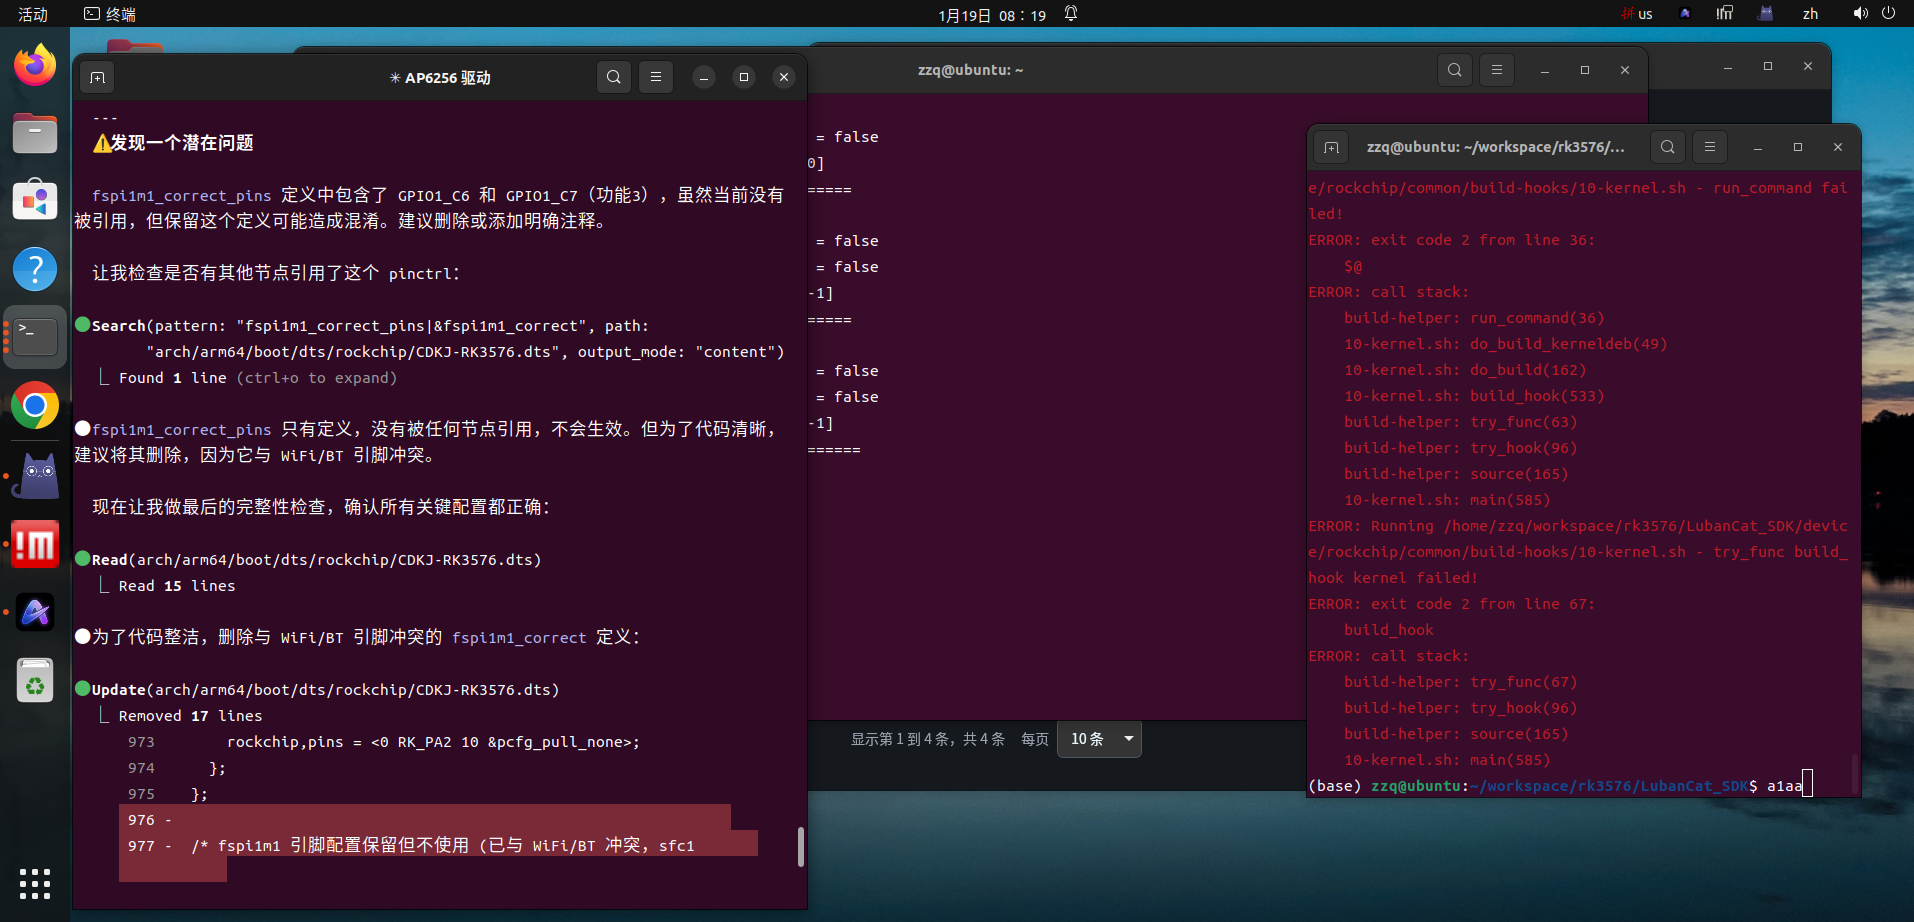Open Google Chrome from the dock
The image size is (1914, 922).
[35, 405]
